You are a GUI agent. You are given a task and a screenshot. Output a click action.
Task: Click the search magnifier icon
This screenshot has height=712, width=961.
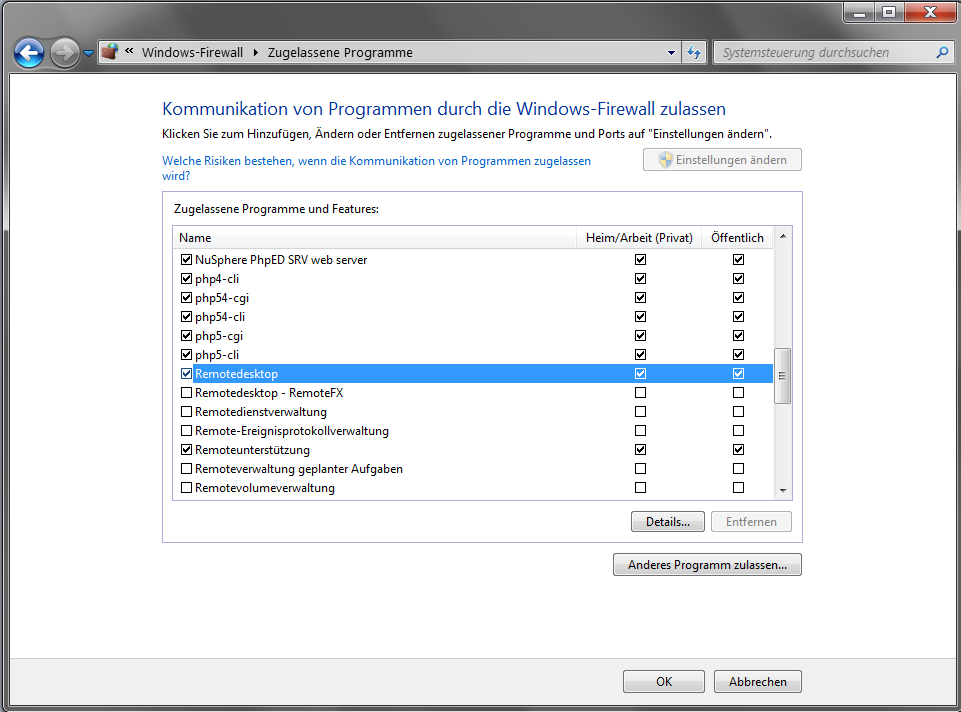[941, 53]
